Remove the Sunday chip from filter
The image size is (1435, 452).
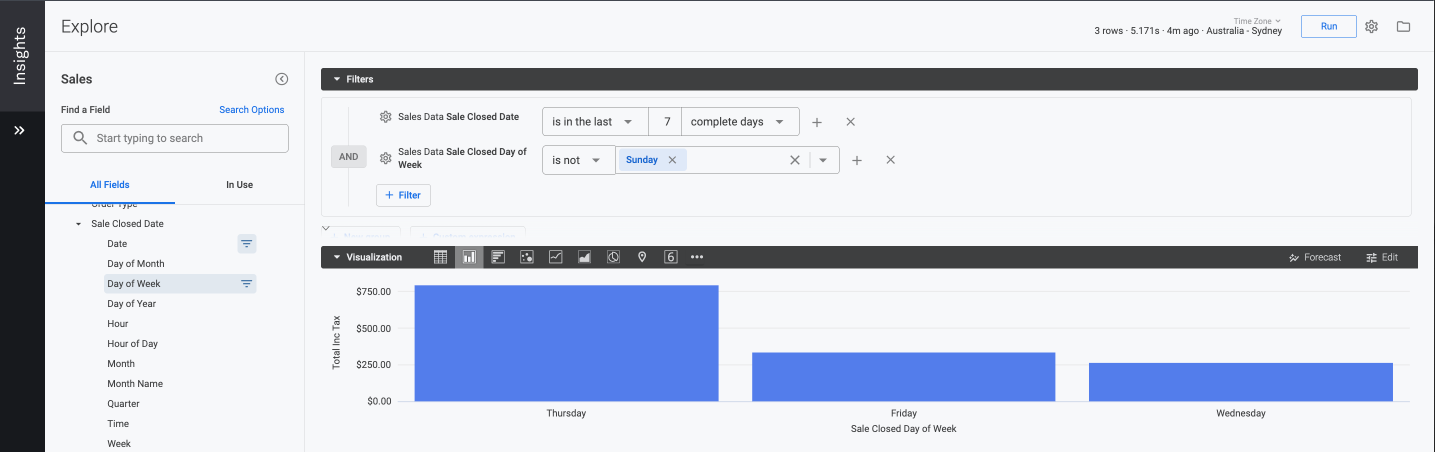point(672,160)
